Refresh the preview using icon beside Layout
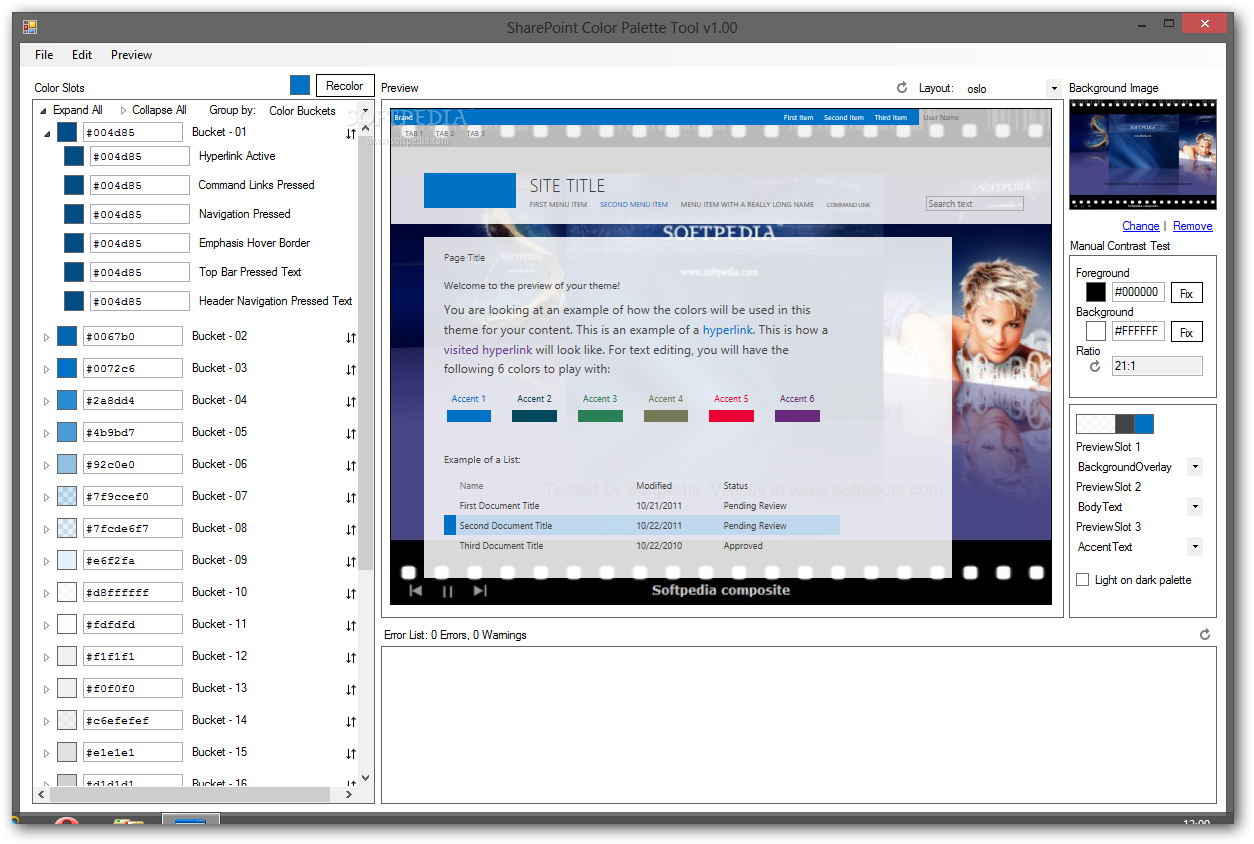 [902, 88]
